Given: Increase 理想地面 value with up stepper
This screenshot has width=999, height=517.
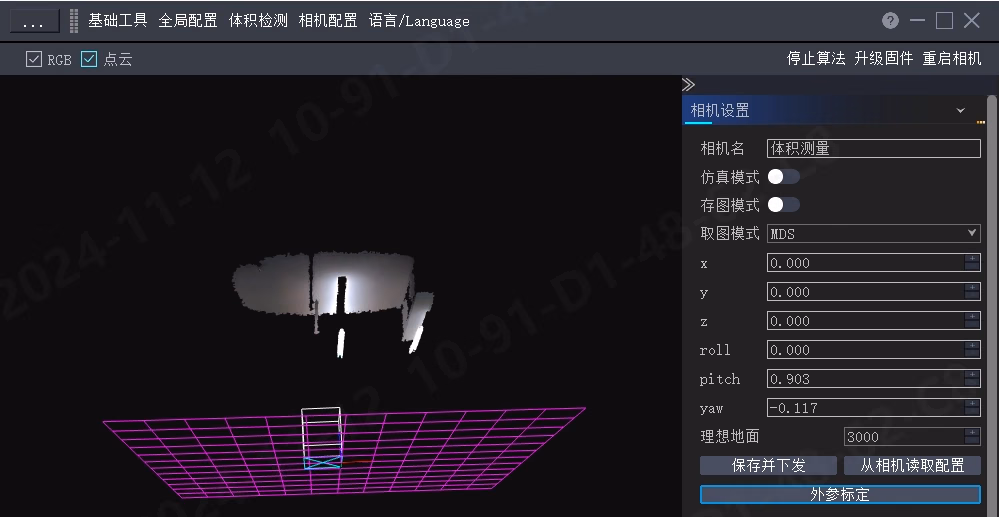Looking at the screenshot, I should point(972,432).
